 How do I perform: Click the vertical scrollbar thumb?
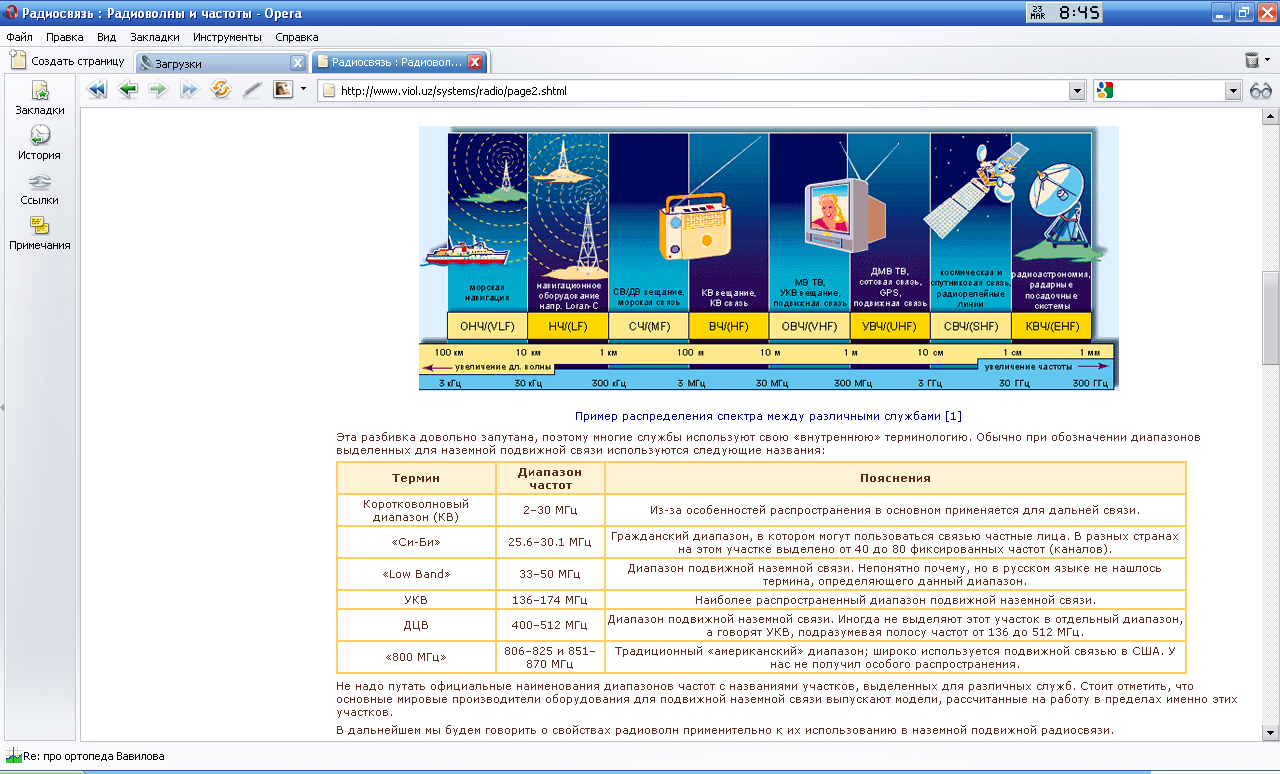(1271, 318)
